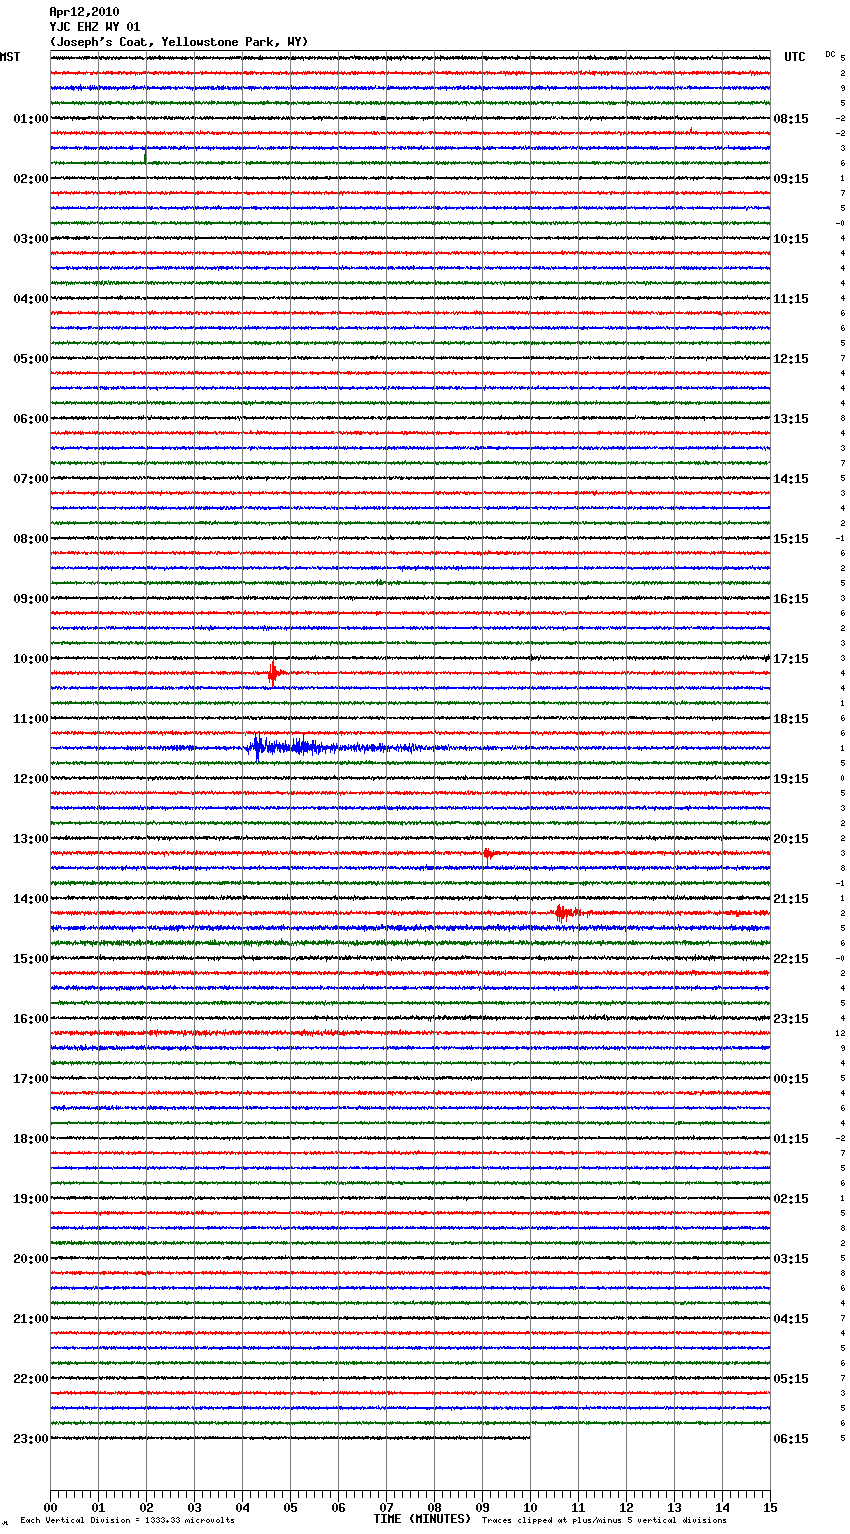Click the 23:00 MST time label
The image size is (850, 1534).
coord(31,1439)
